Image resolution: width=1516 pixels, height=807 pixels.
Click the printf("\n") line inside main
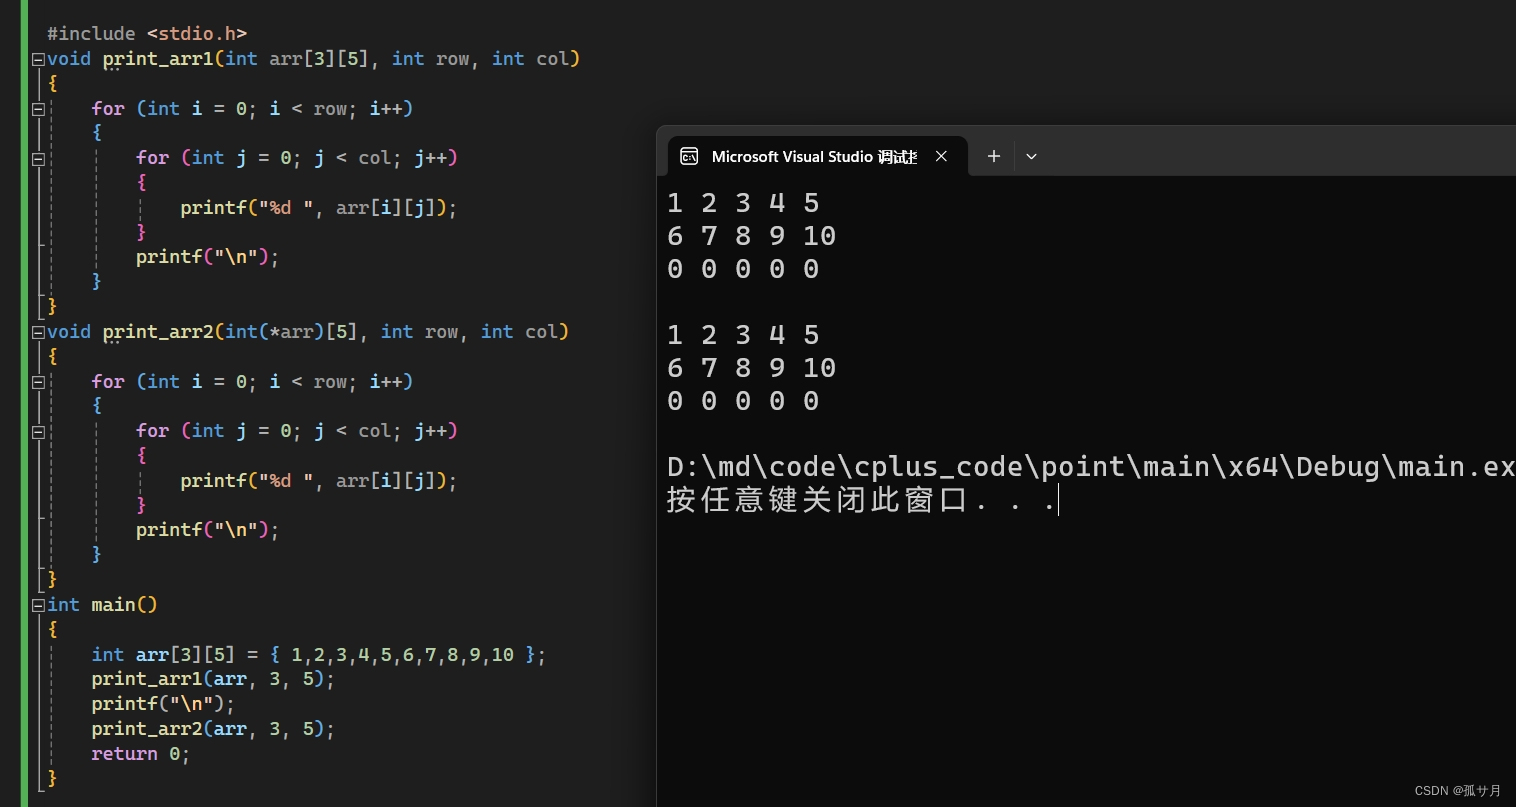coord(163,704)
